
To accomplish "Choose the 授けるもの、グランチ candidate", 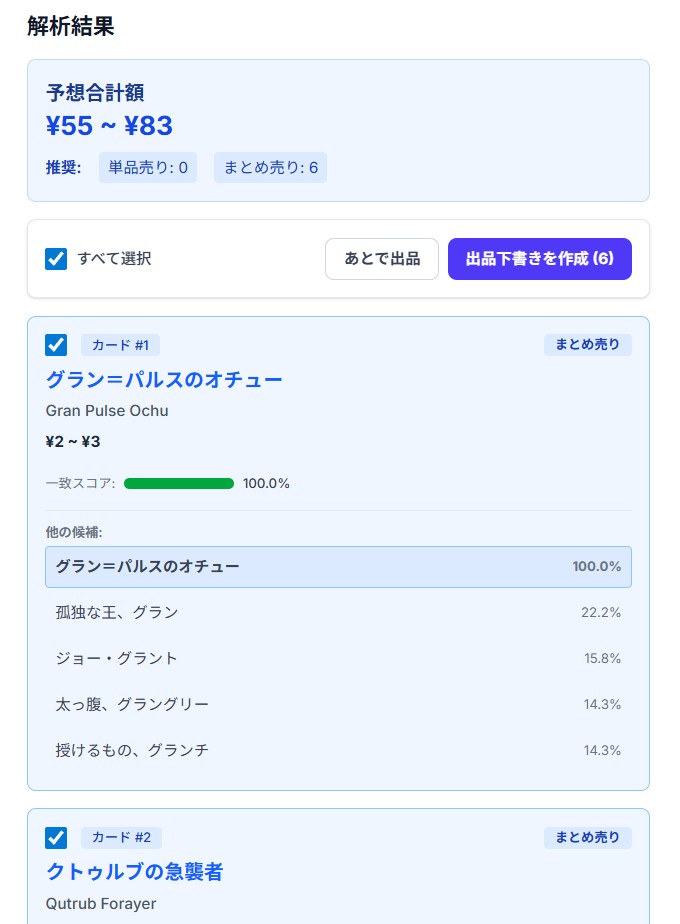I will pyautogui.click(x=338, y=750).
